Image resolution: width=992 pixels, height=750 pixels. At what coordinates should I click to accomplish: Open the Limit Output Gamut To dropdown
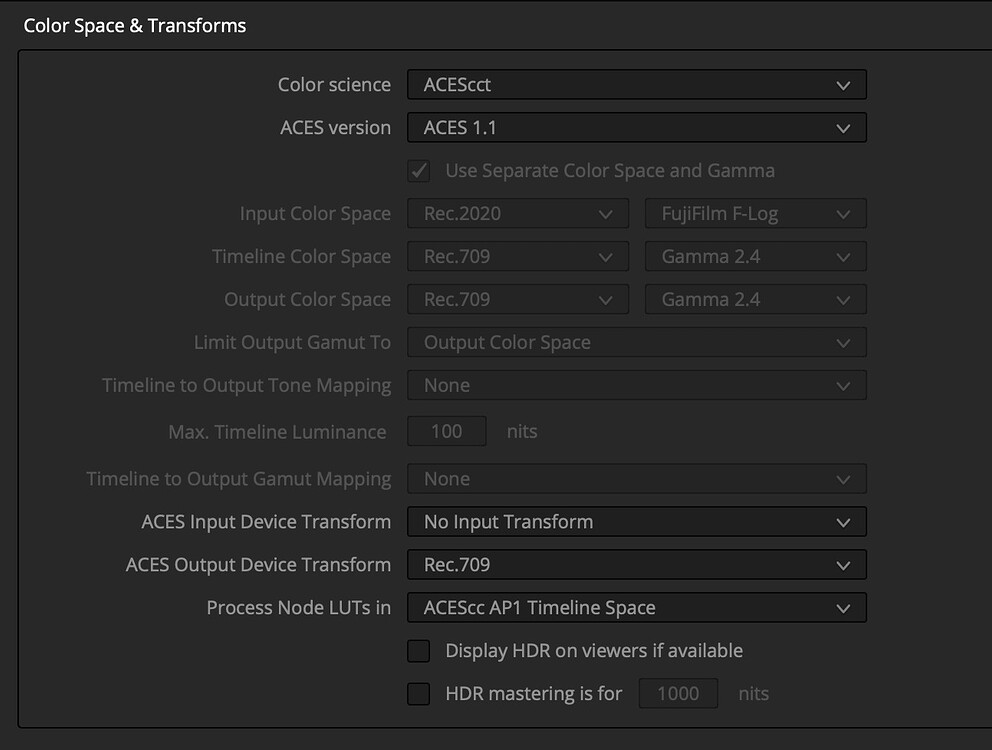(636, 342)
